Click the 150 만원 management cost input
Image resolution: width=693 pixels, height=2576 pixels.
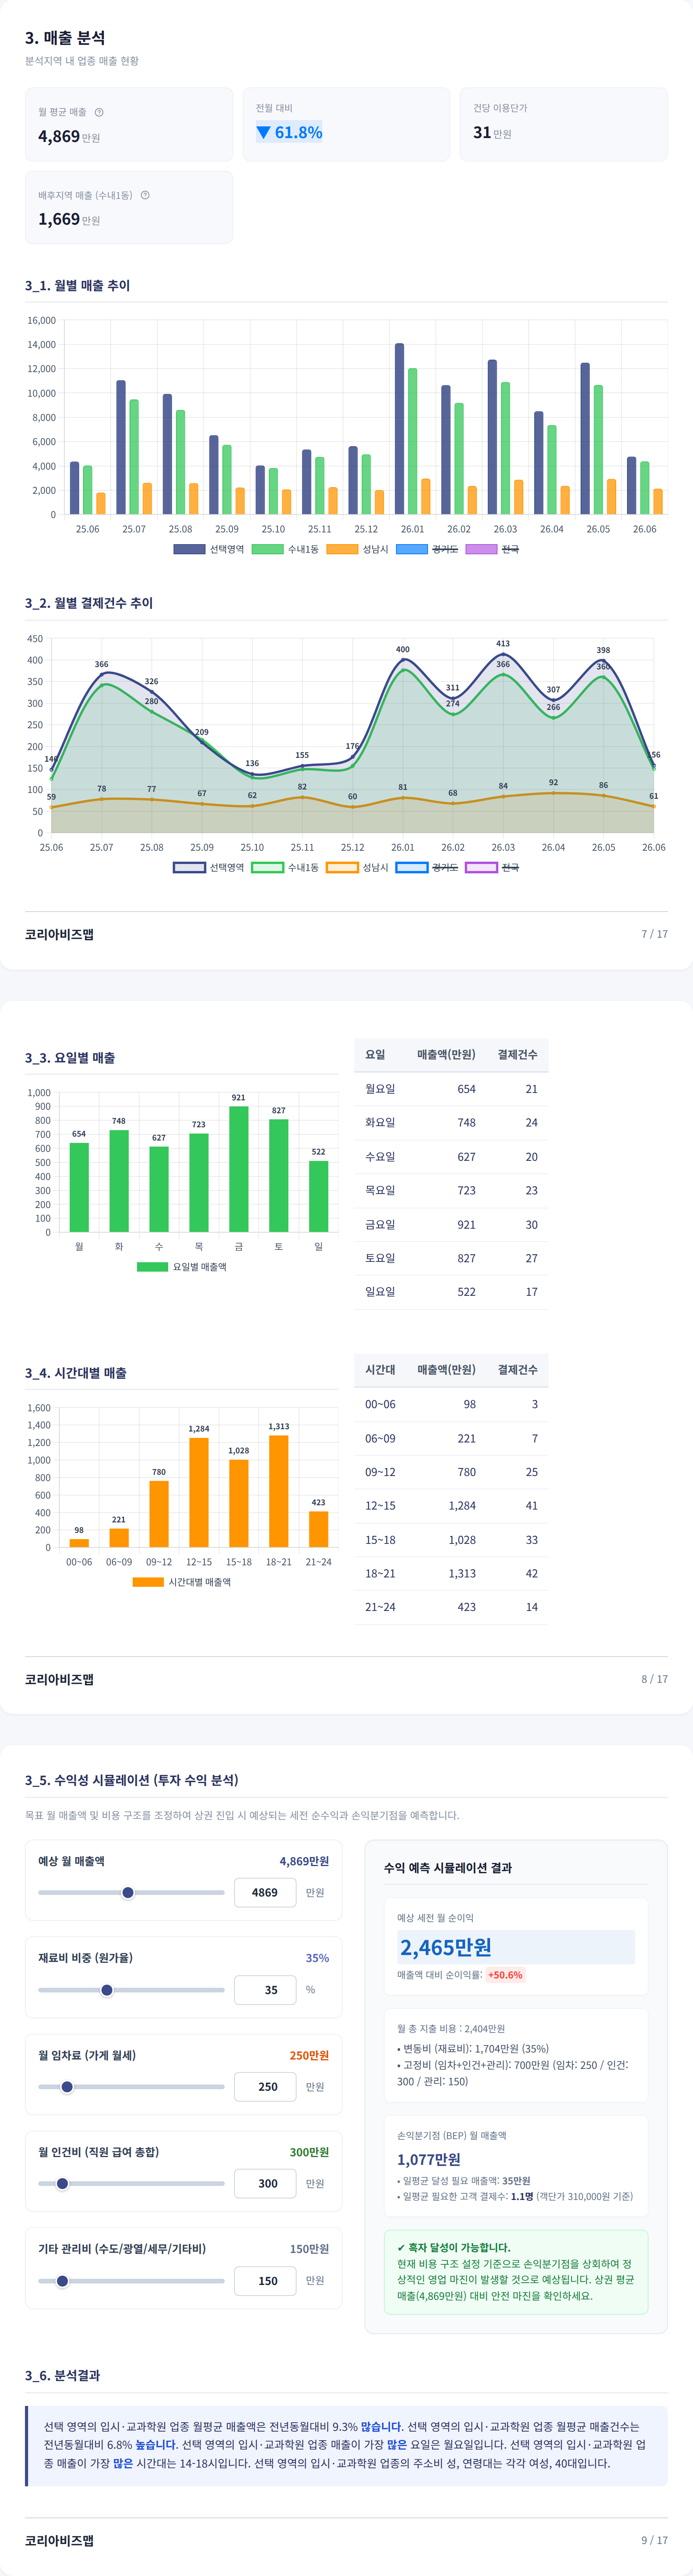tap(265, 2281)
